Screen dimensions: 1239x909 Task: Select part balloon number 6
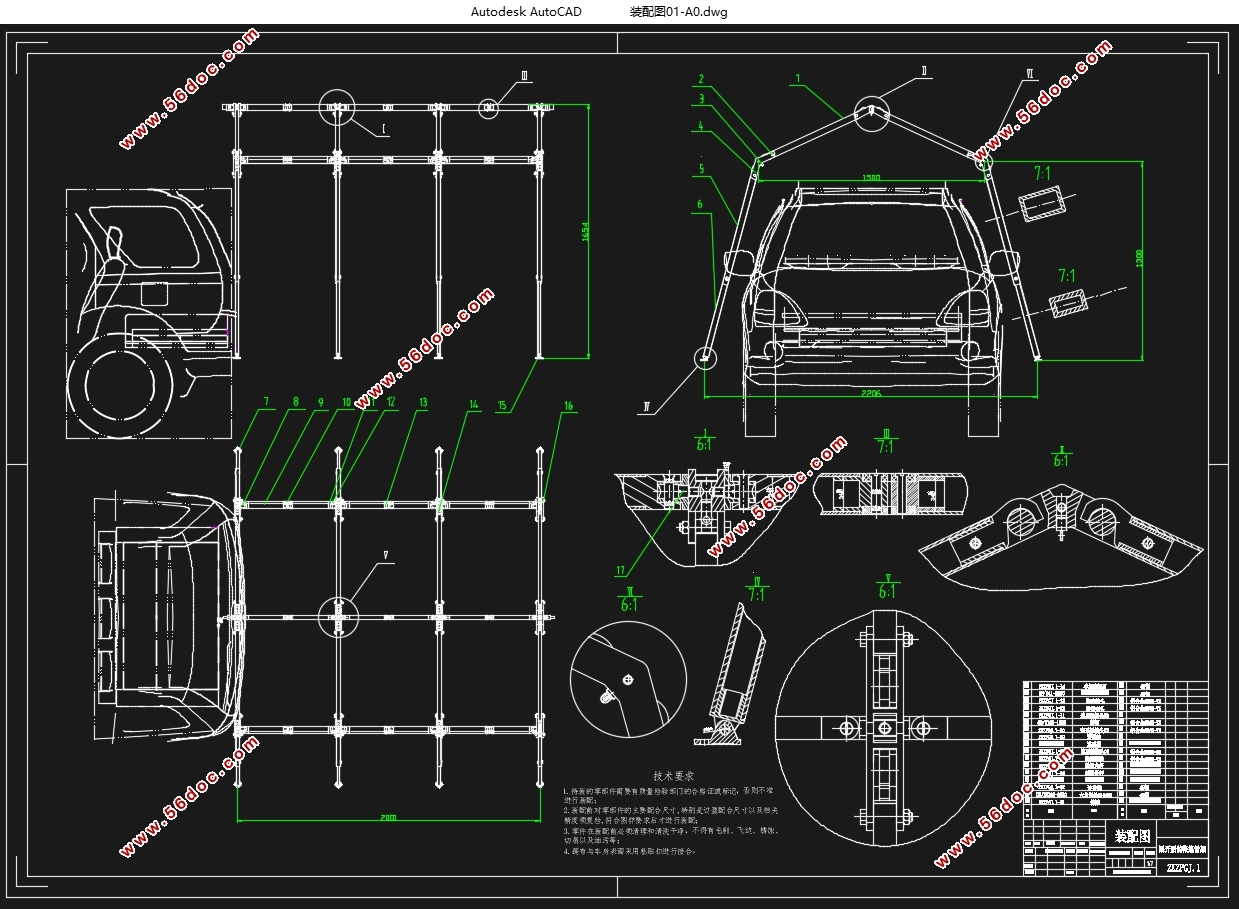click(700, 204)
